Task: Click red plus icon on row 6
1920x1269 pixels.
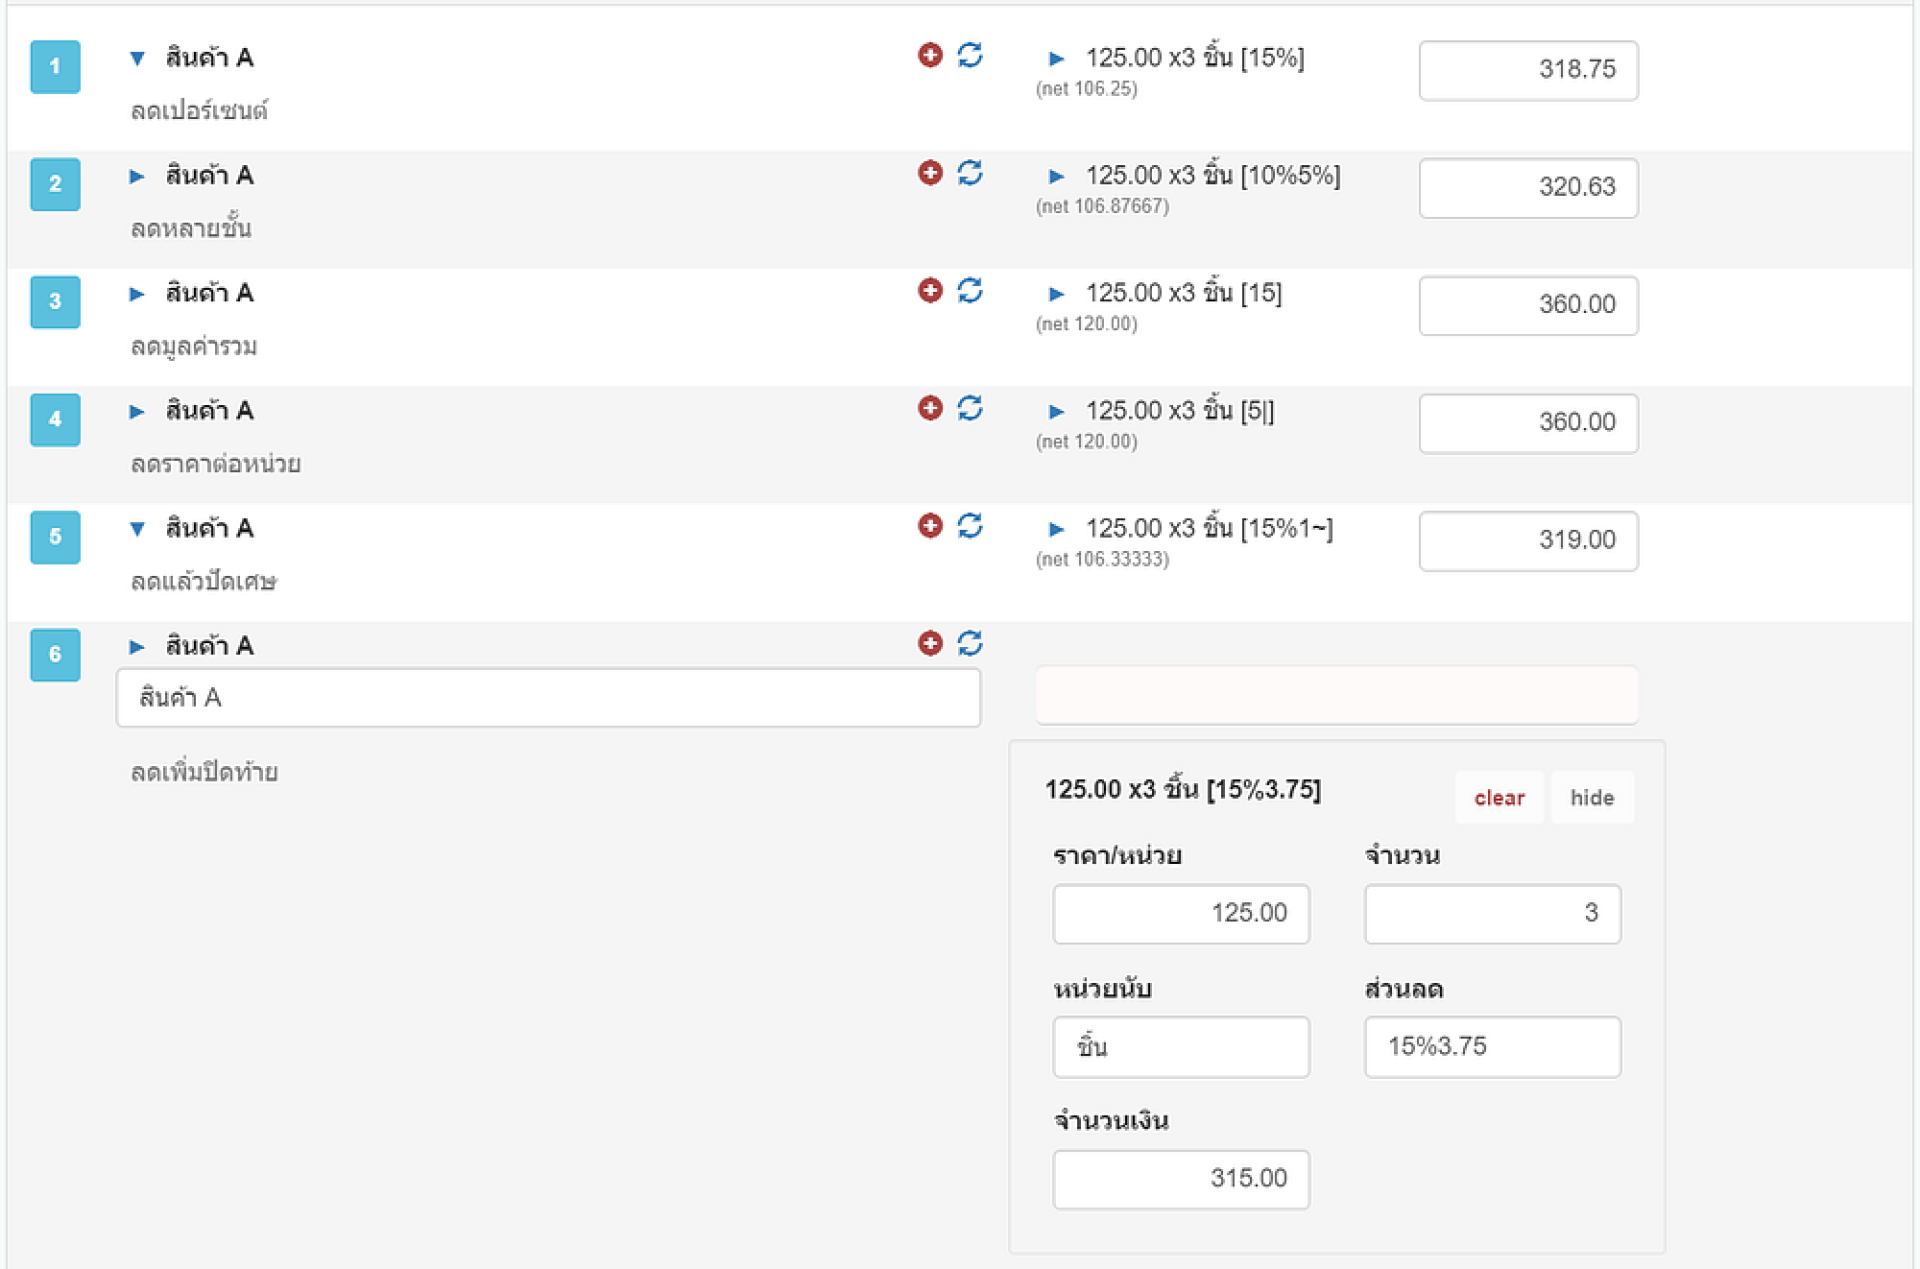Action: coord(930,643)
